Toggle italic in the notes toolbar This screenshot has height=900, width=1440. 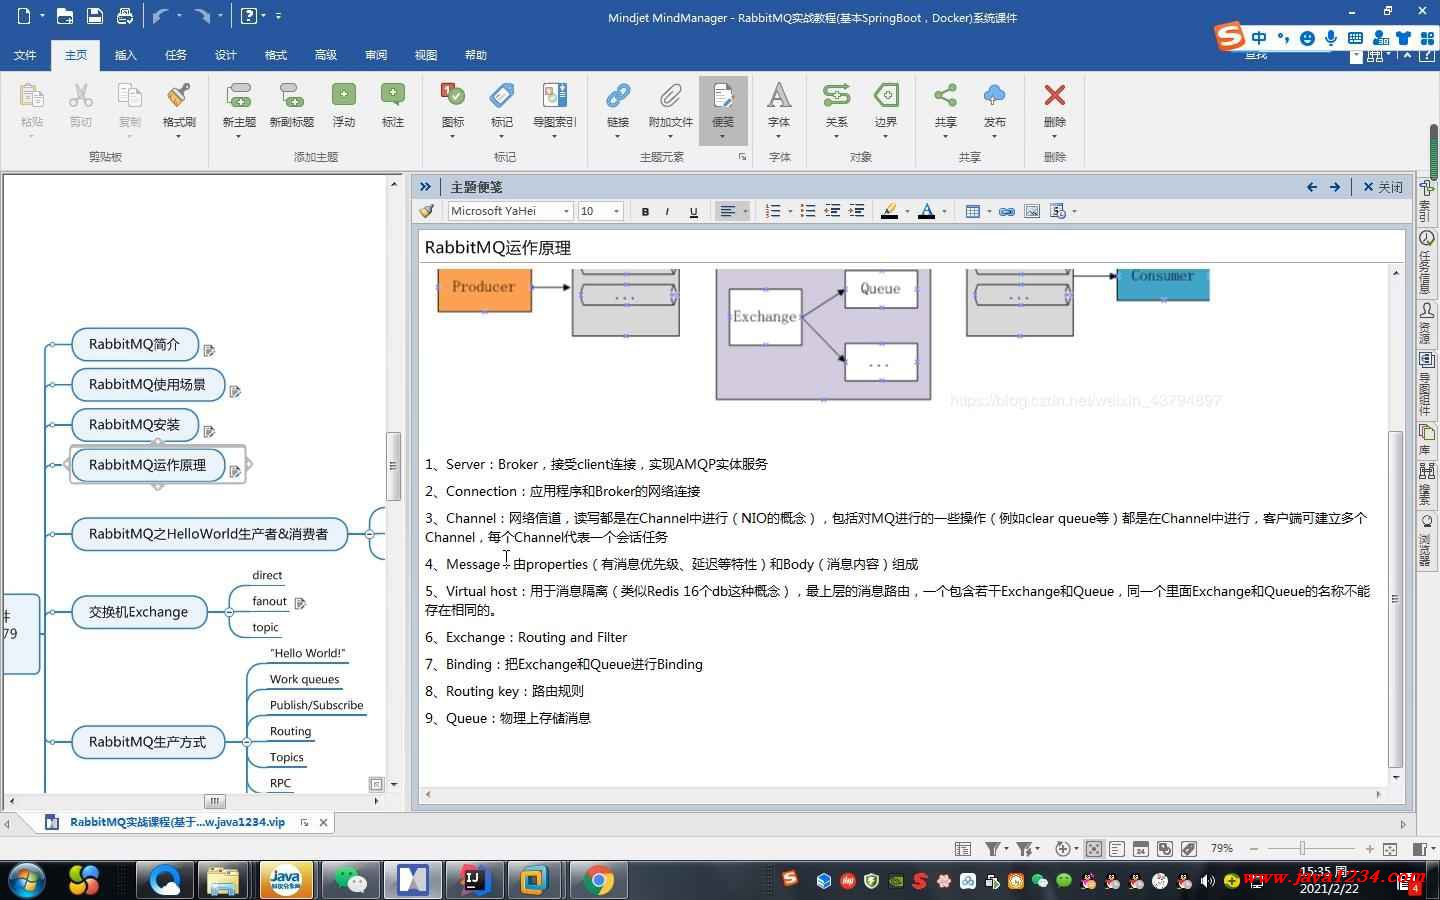coord(667,211)
